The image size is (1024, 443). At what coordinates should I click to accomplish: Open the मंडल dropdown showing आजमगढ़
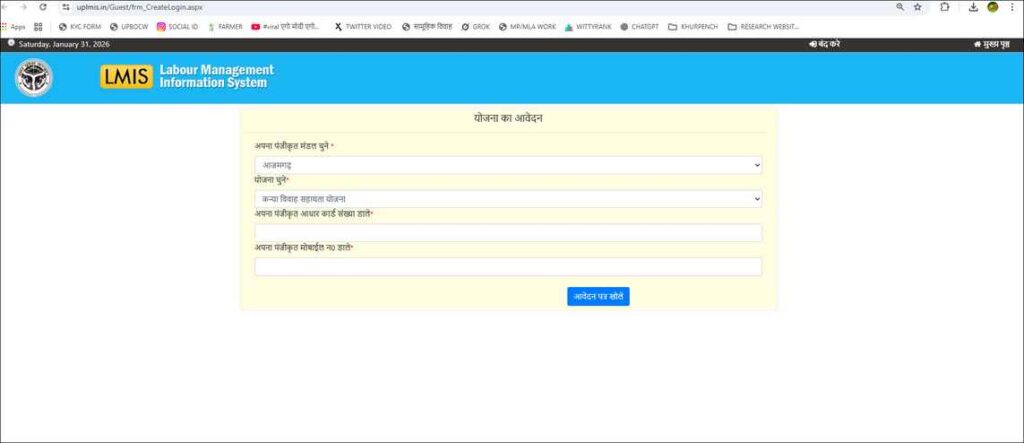(x=508, y=165)
